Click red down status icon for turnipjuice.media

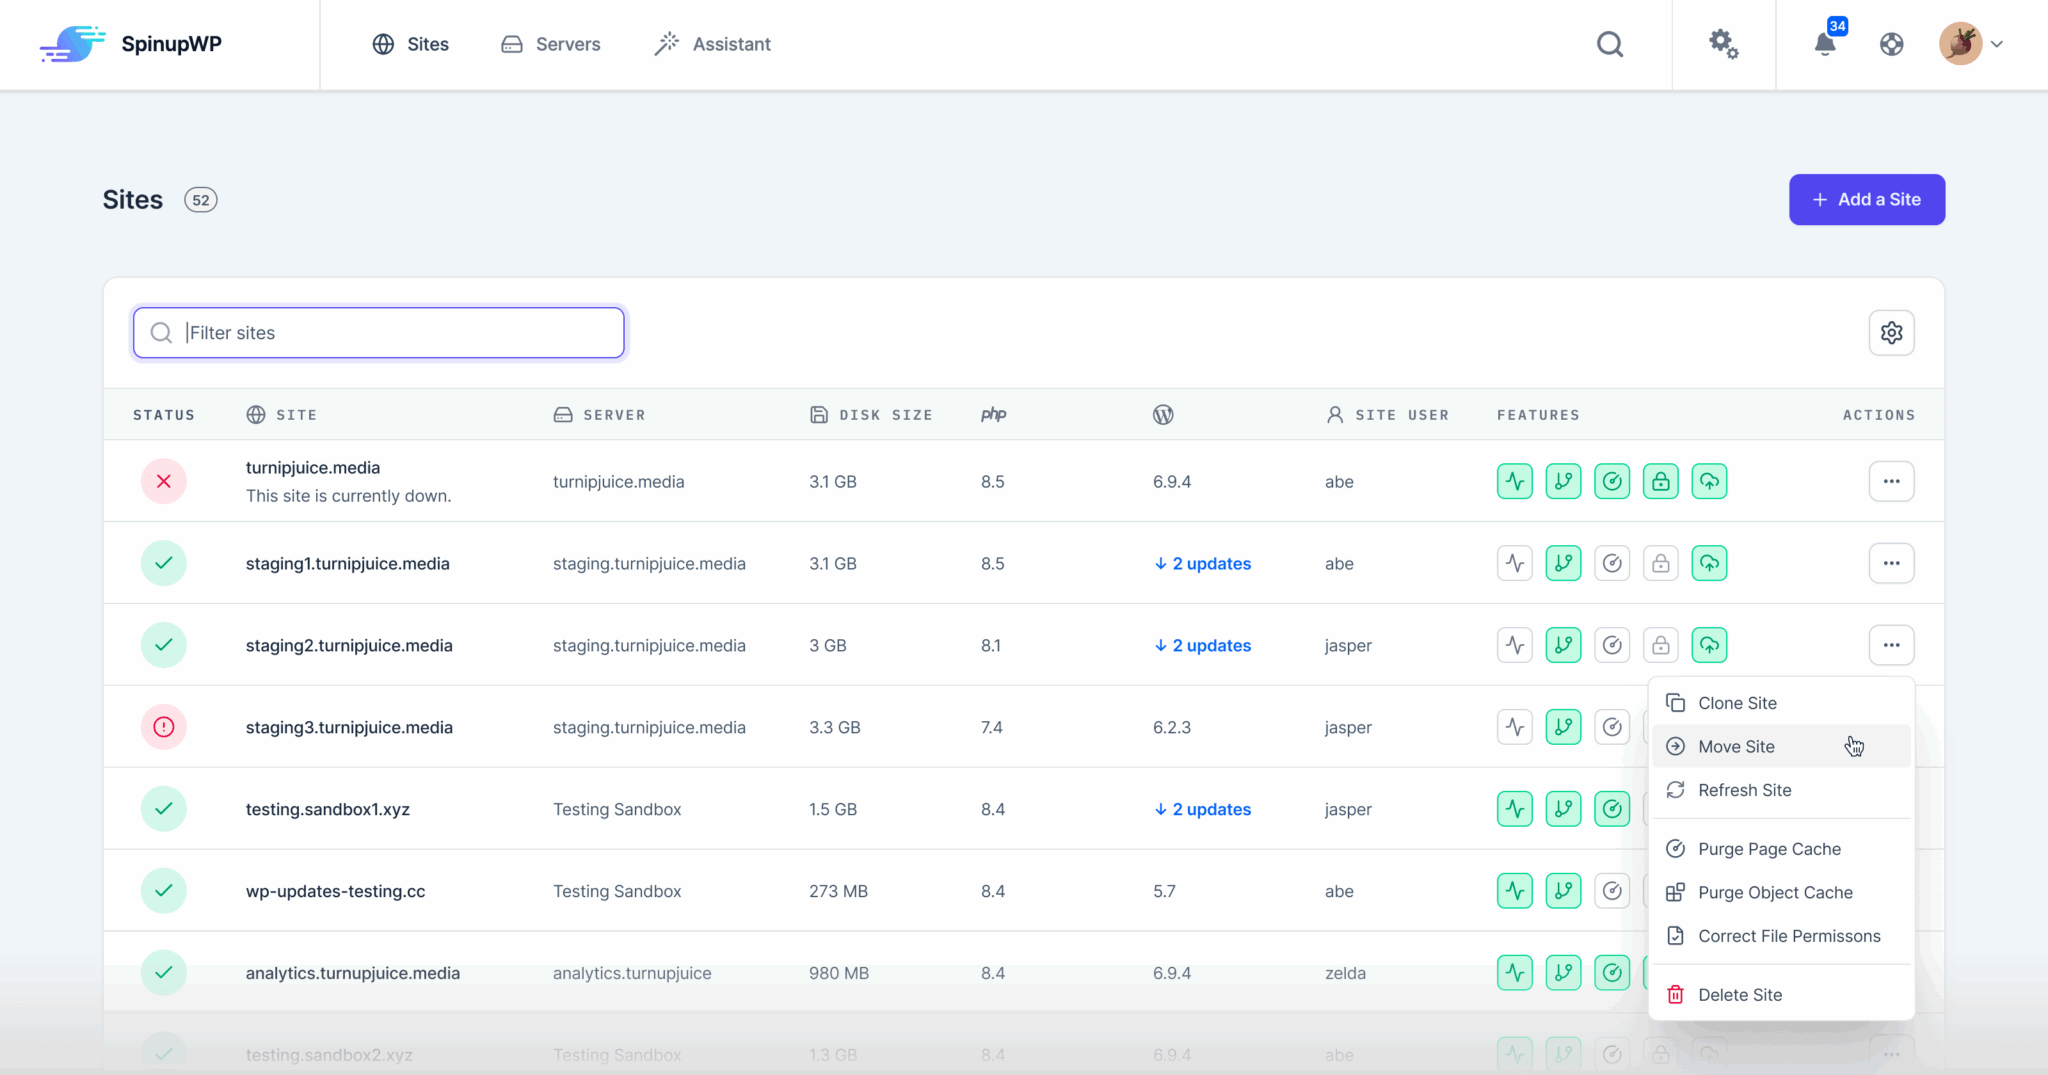[x=164, y=482]
